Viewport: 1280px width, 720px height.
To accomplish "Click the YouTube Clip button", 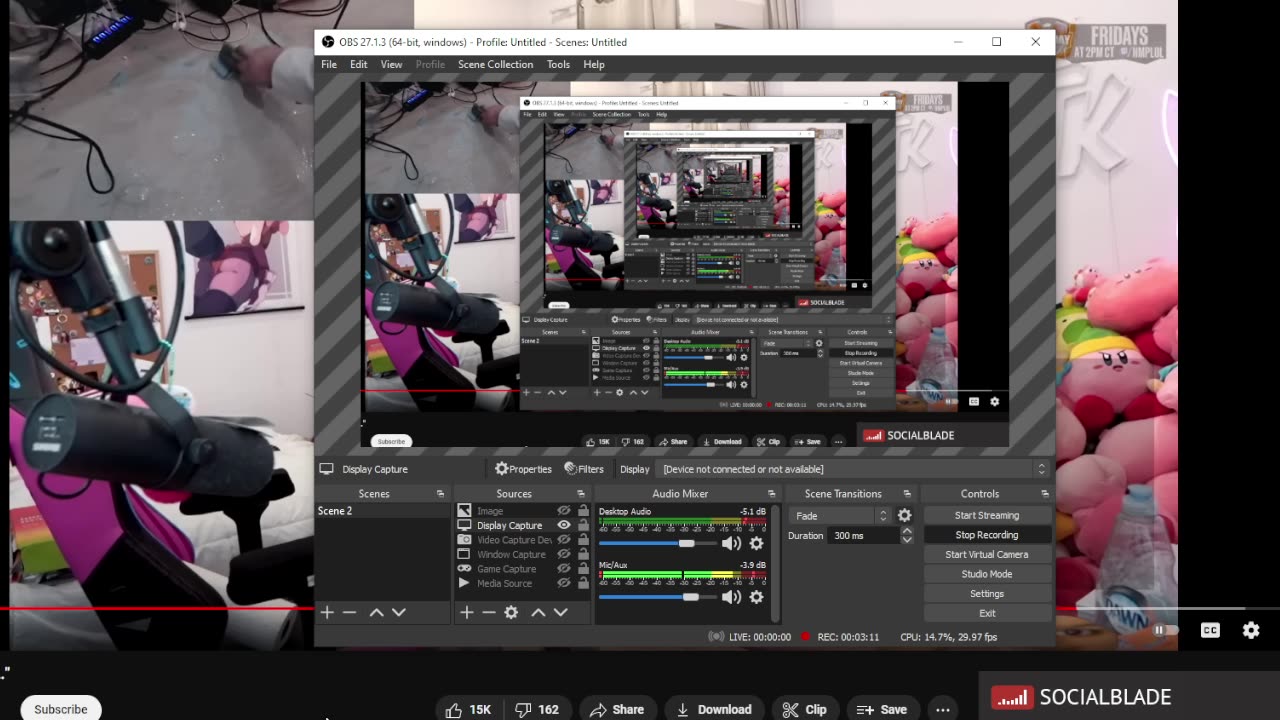I will click(805, 709).
